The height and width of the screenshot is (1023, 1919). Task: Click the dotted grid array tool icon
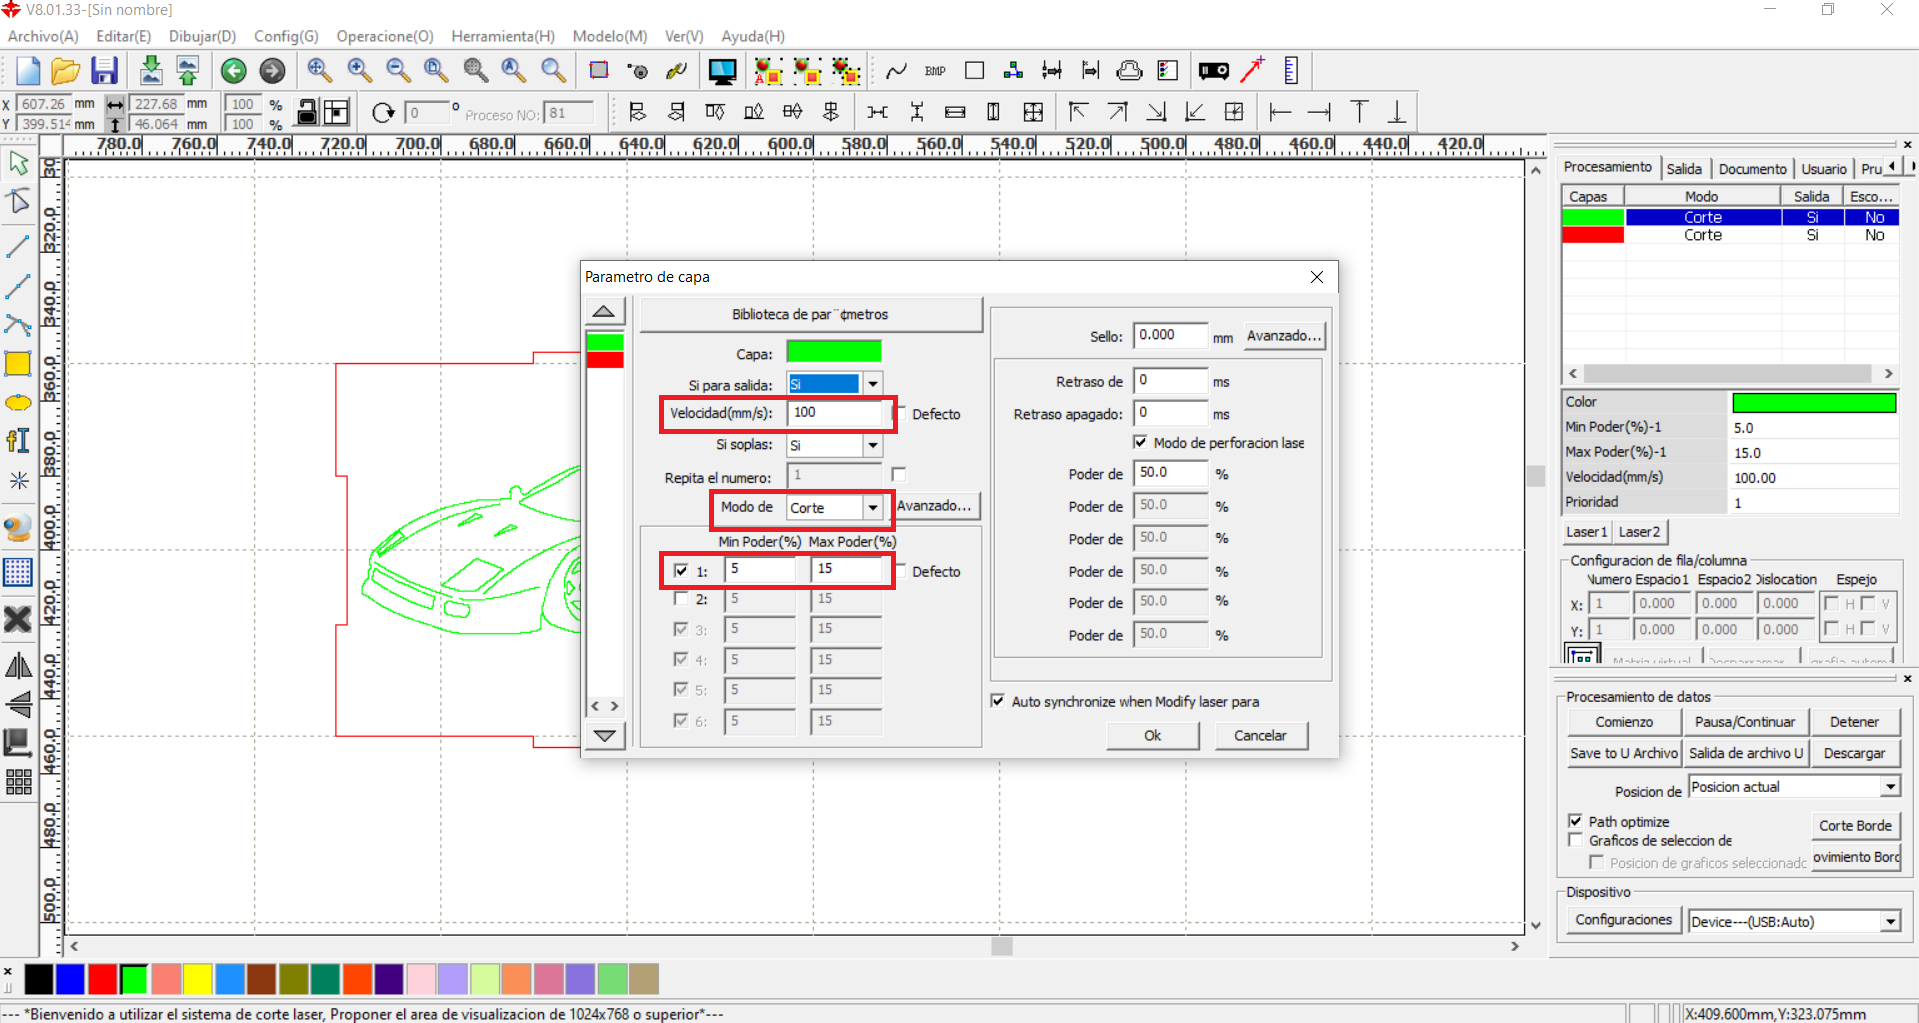(x=18, y=572)
